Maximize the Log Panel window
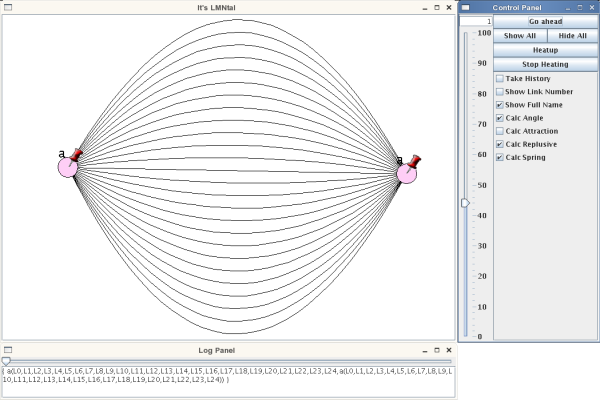 click(x=436, y=352)
